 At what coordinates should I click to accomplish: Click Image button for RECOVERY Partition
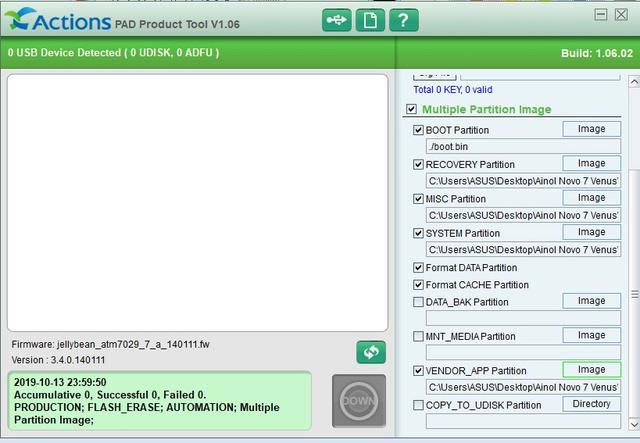(x=591, y=163)
